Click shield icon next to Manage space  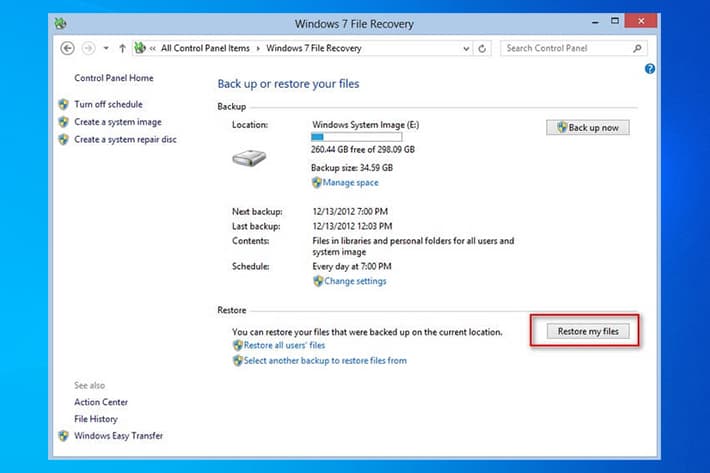click(317, 182)
